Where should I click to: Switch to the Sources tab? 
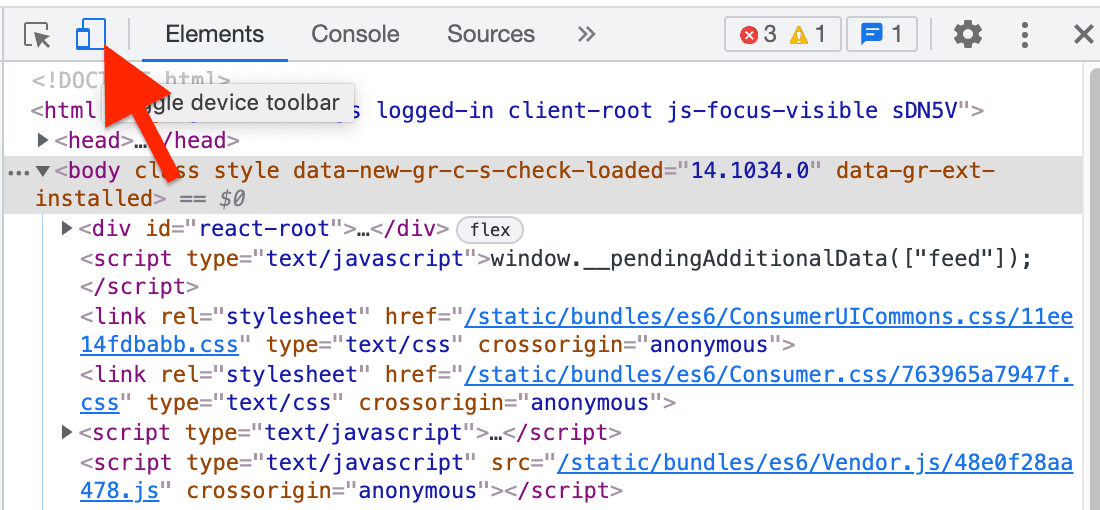pos(491,34)
